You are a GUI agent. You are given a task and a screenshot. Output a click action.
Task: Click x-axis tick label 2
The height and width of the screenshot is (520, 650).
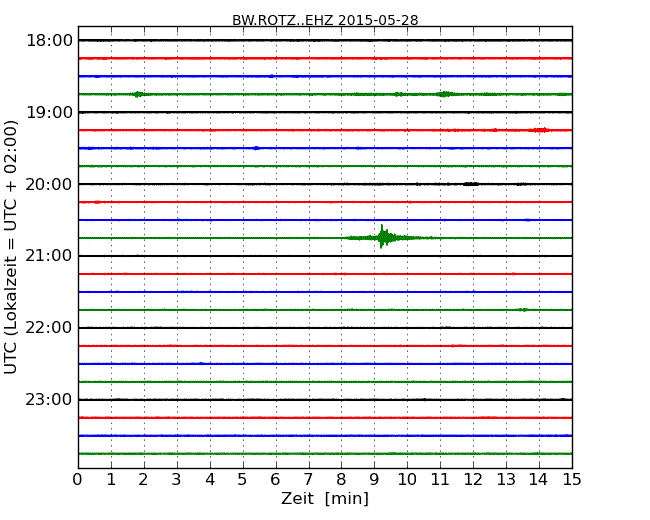pos(144,479)
